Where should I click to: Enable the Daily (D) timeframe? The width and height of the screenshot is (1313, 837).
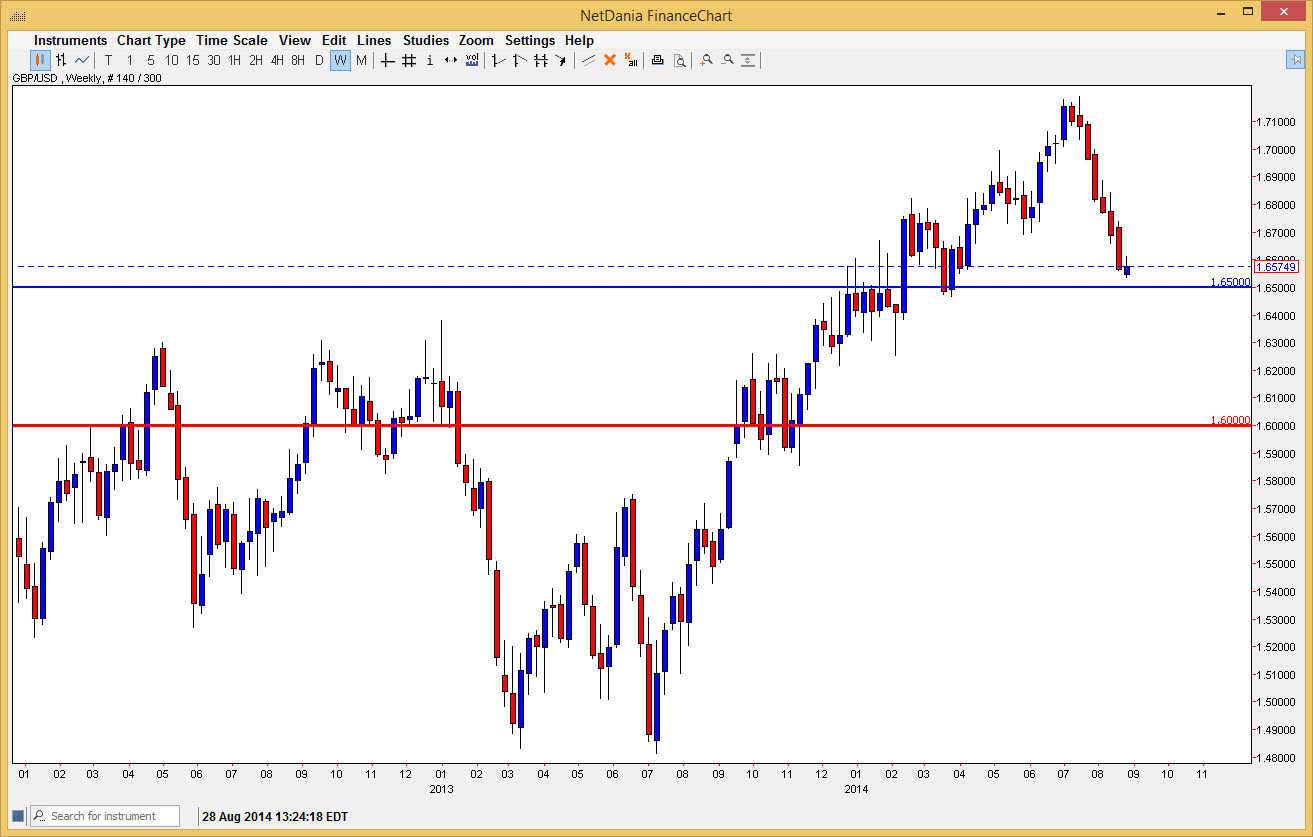(316, 60)
